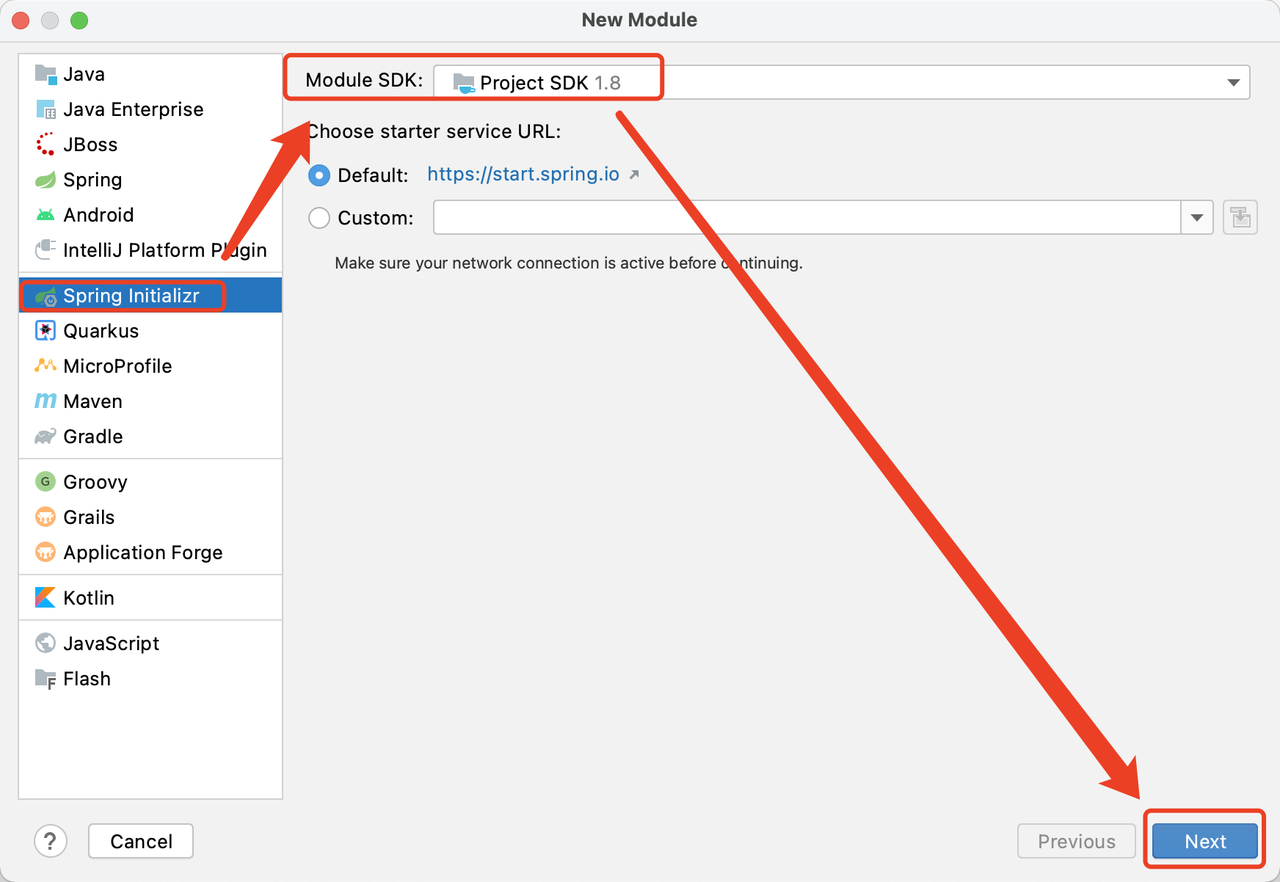Viewport: 1280px width, 882px height.
Task: Click the Grails icon
Action: [46, 517]
